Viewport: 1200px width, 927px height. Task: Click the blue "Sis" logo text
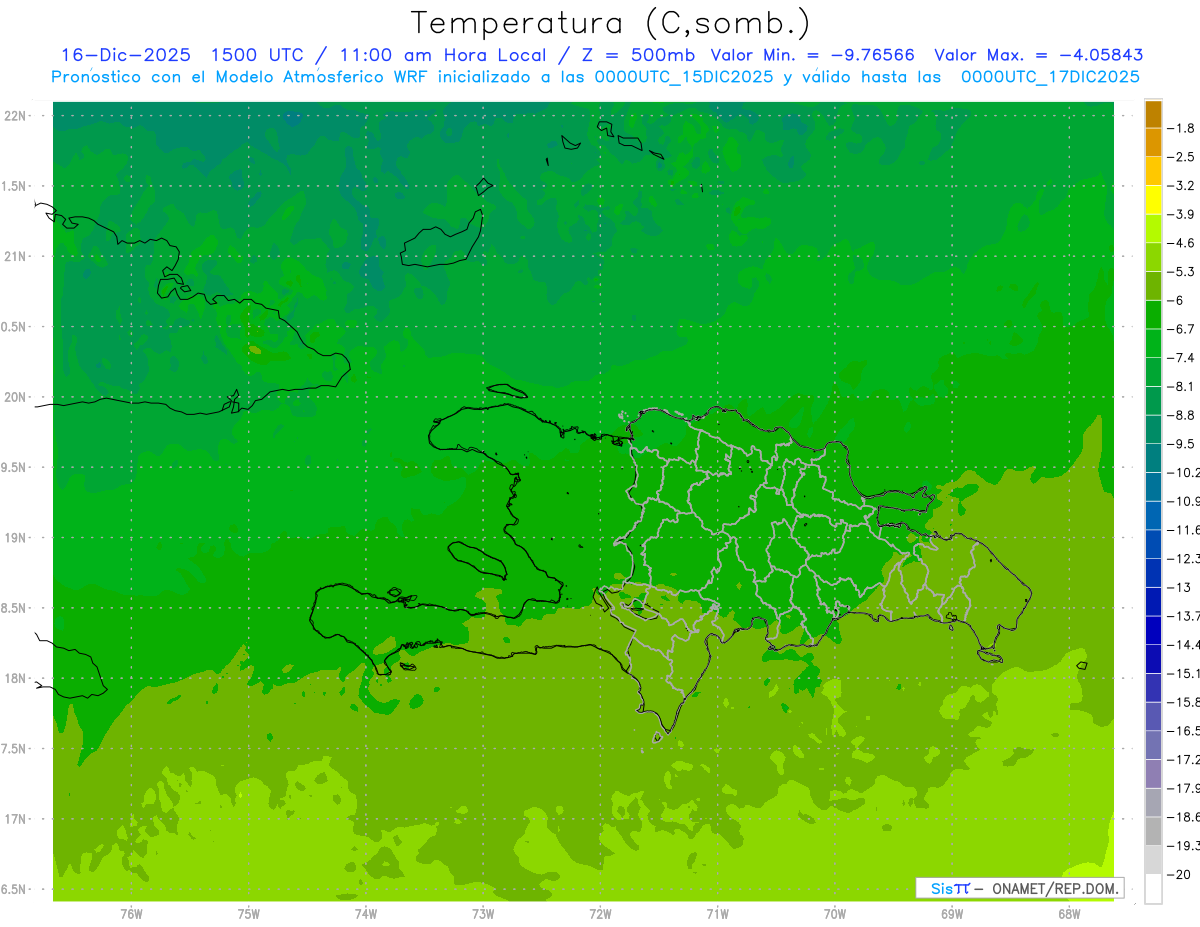click(942, 888)
